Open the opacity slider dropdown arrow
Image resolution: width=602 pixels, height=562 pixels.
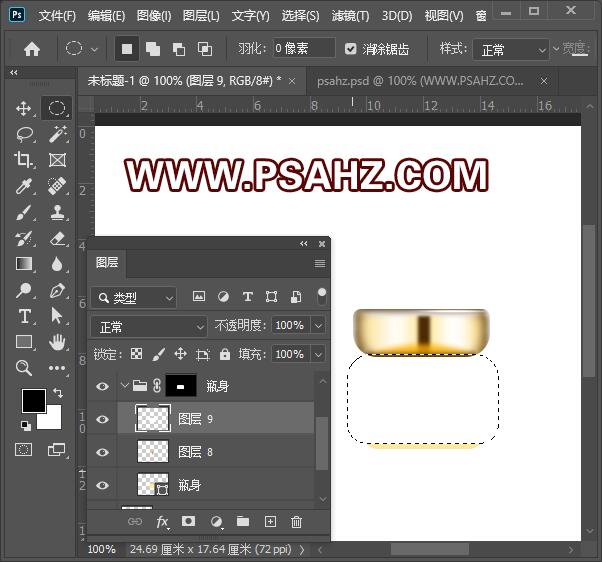click(318, 326)
